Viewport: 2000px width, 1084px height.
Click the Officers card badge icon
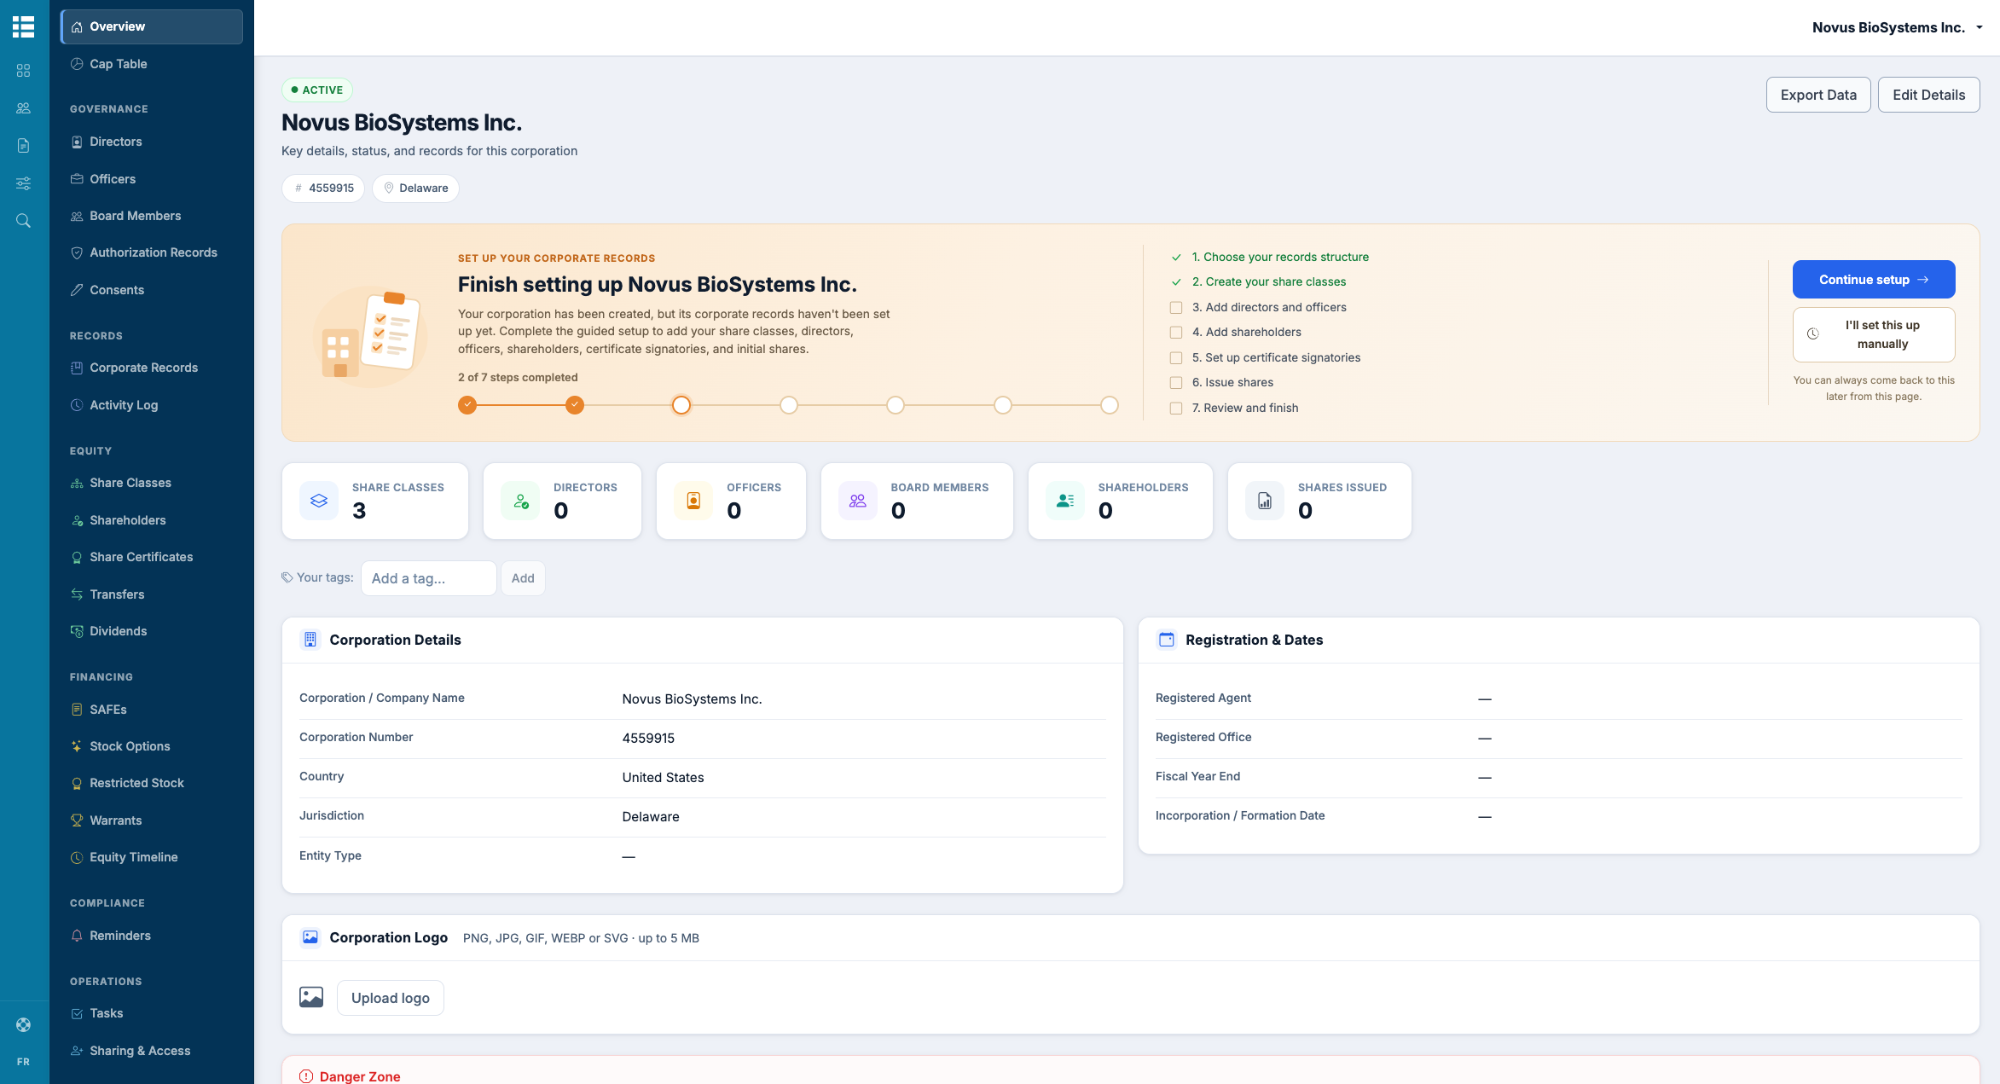pyautogui.click(x=693, y=501)
